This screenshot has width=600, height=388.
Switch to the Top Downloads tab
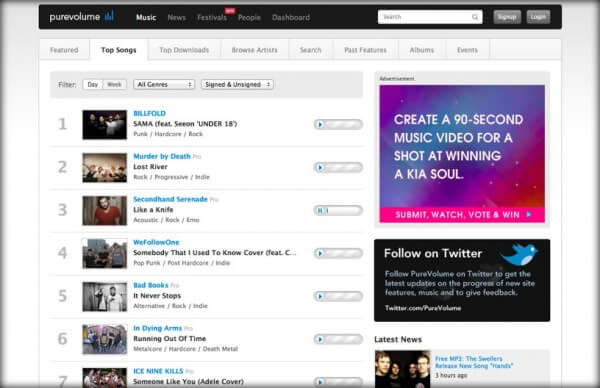click(x=184, y=50)
